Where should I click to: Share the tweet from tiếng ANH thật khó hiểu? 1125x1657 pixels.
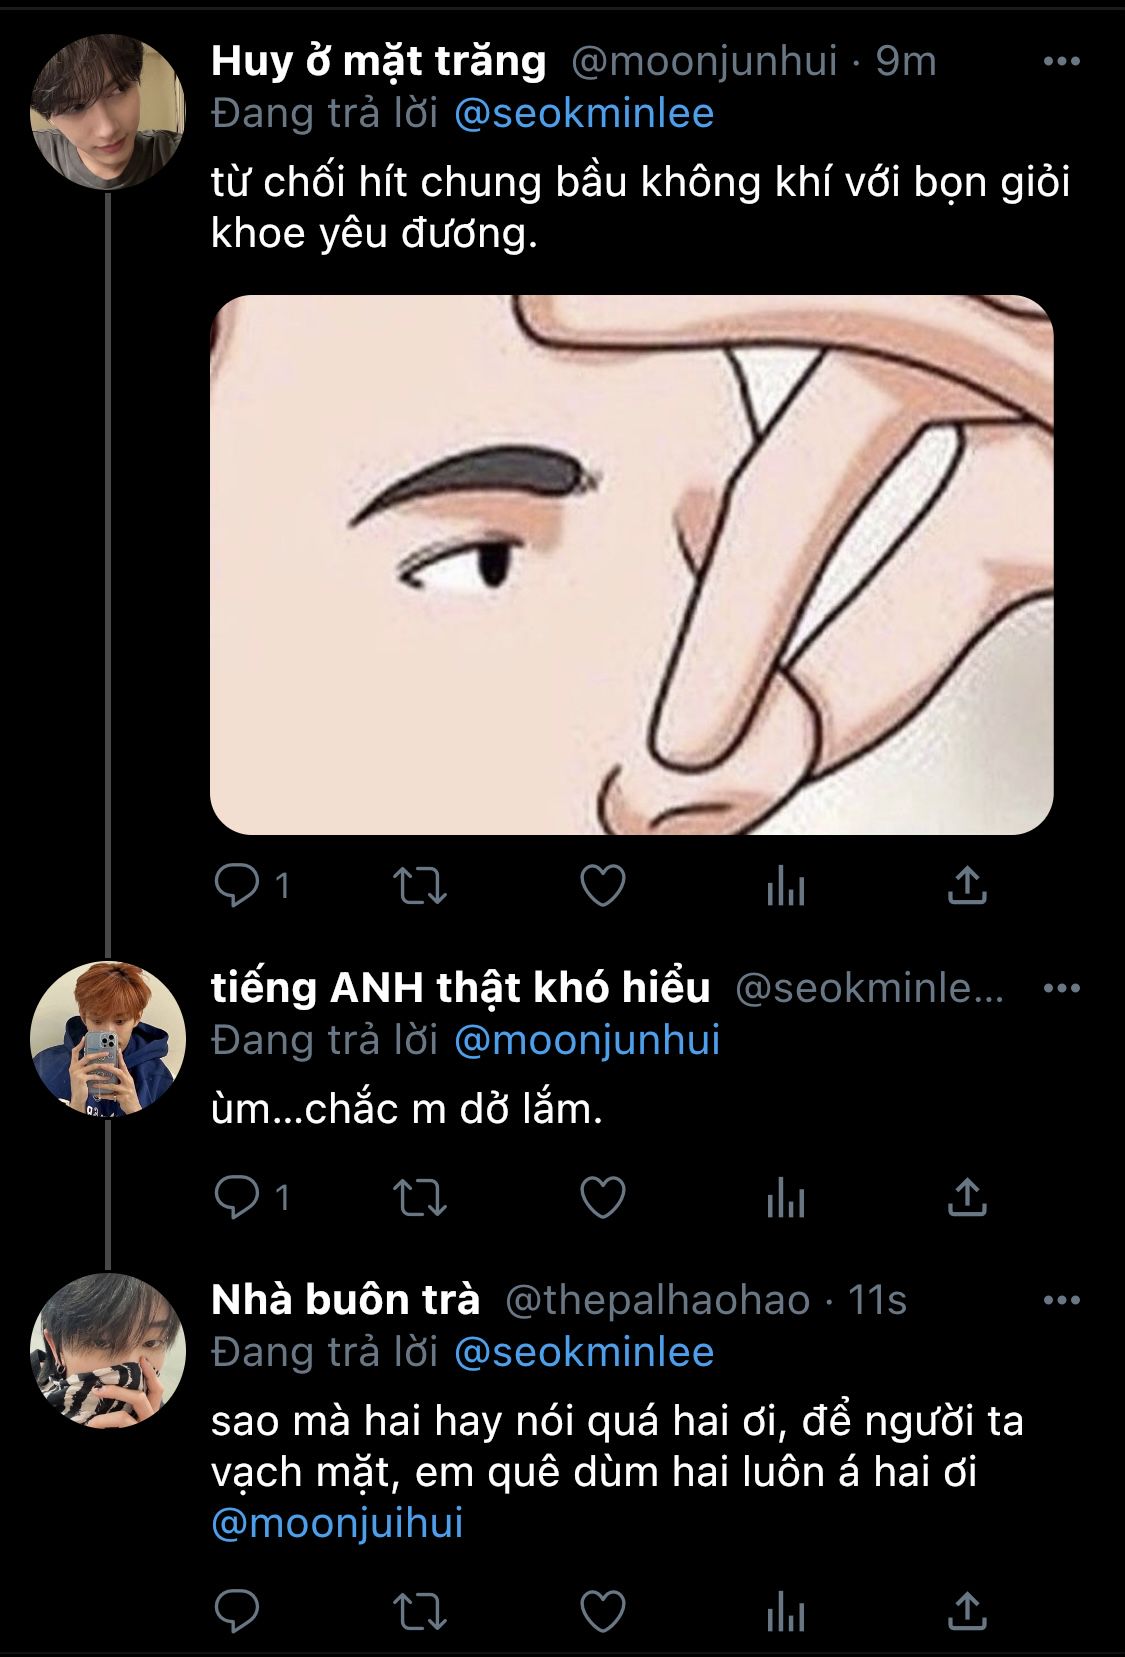(x=966, y=1198)
